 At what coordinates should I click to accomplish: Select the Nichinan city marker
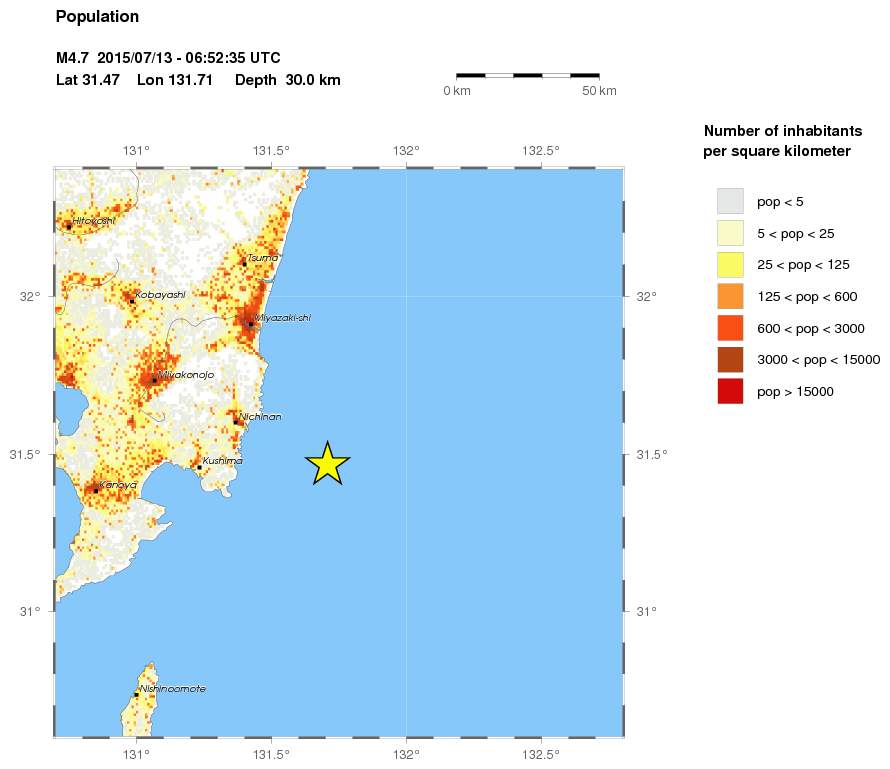coord(236,421)
